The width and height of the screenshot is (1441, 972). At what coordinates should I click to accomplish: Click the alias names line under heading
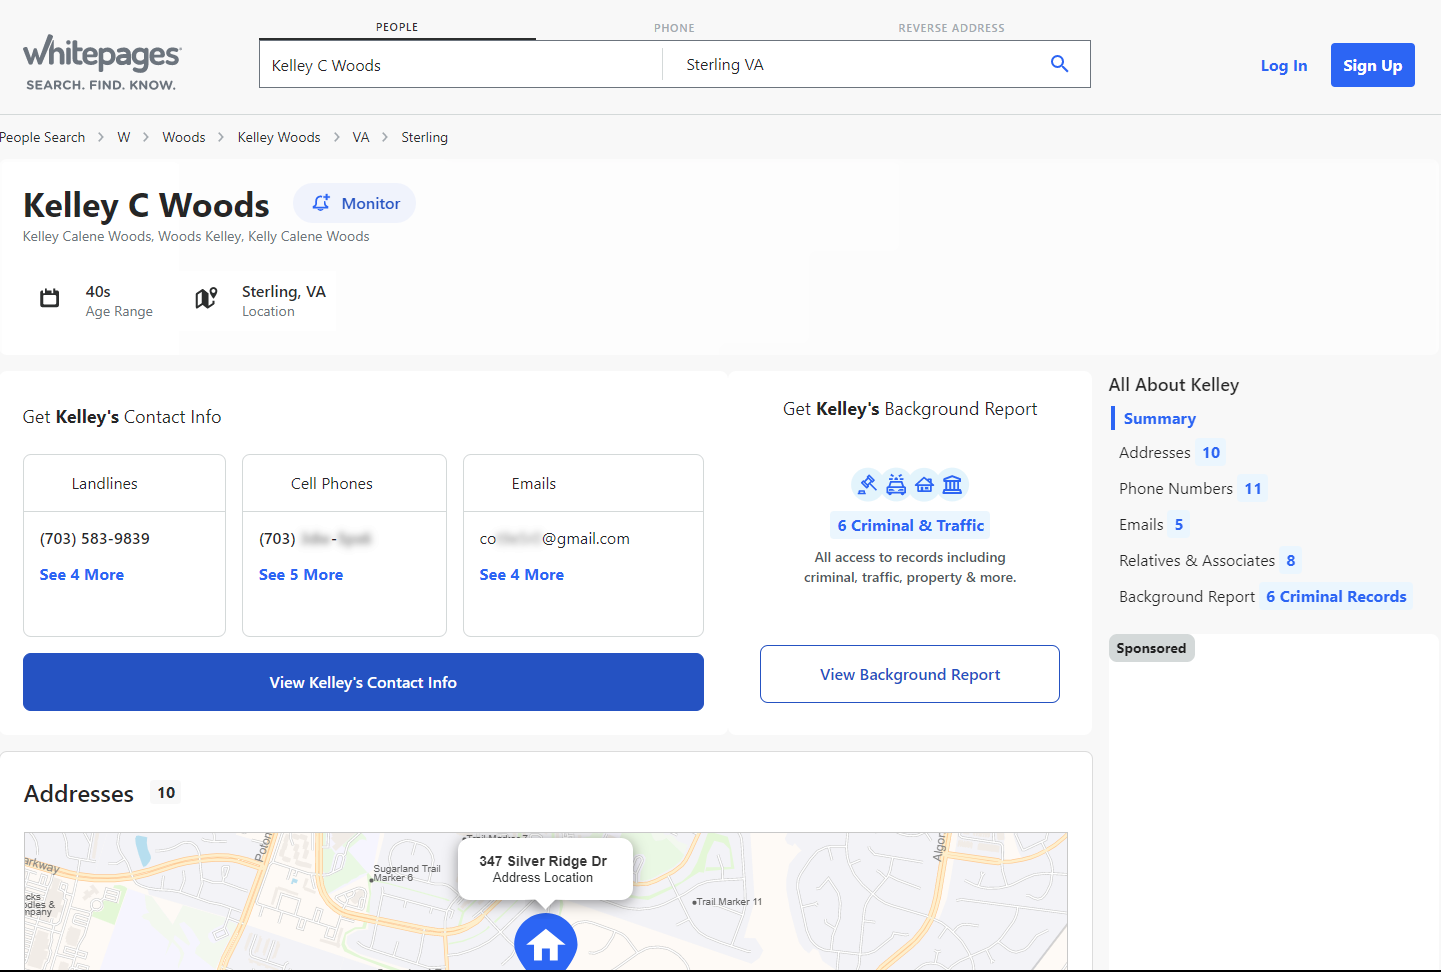pyautogui.click(x=196, y=237)
